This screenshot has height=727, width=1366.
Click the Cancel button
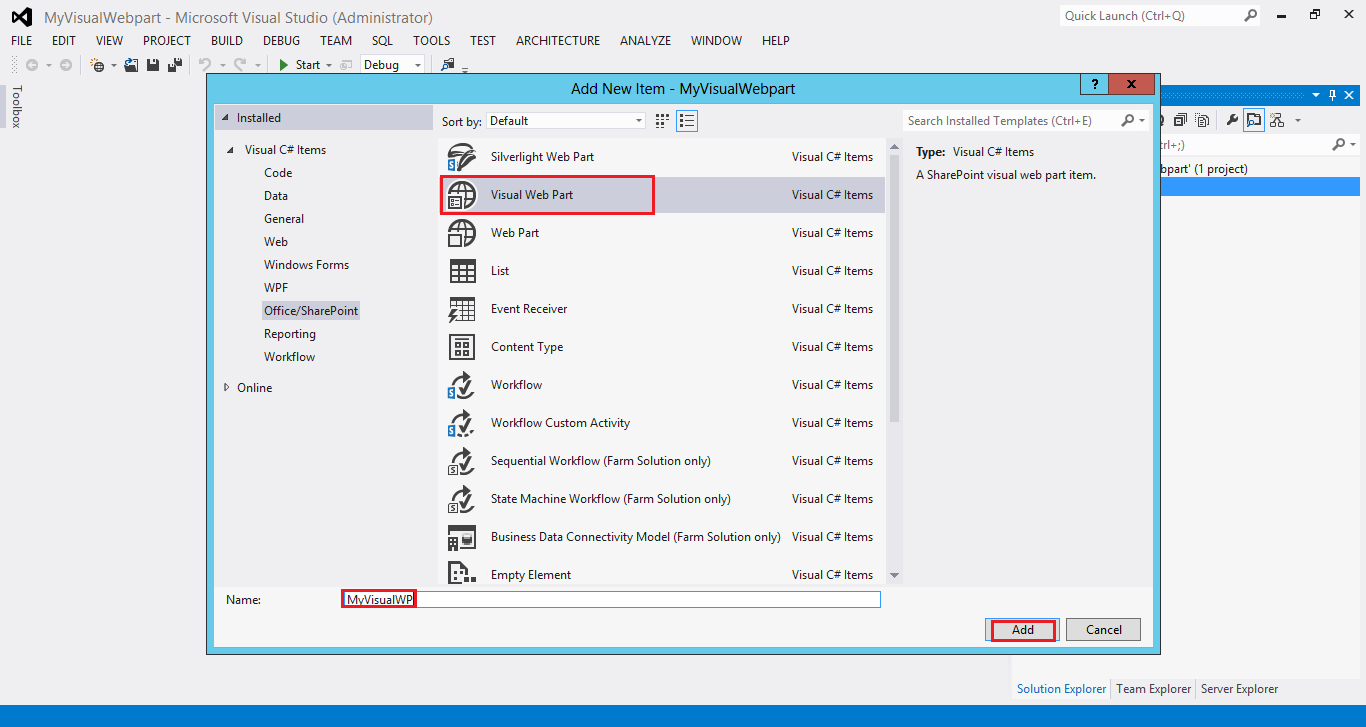click(x=1104, y=630)
